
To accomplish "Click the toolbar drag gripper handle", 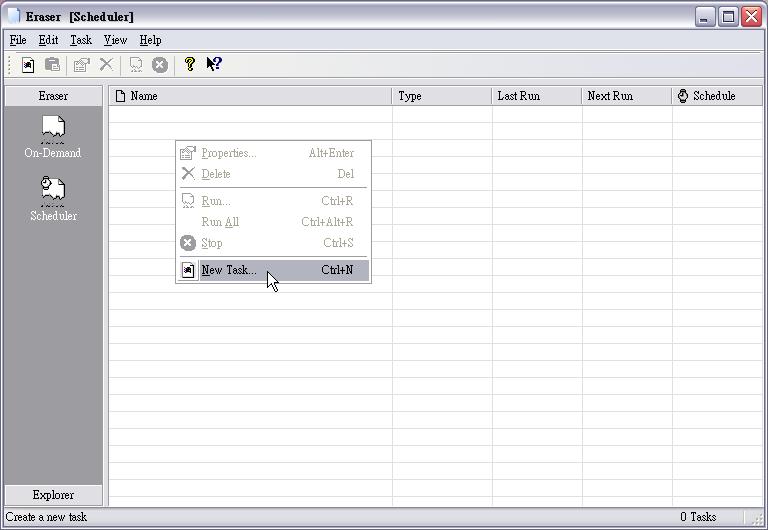I will coord(9,65).
